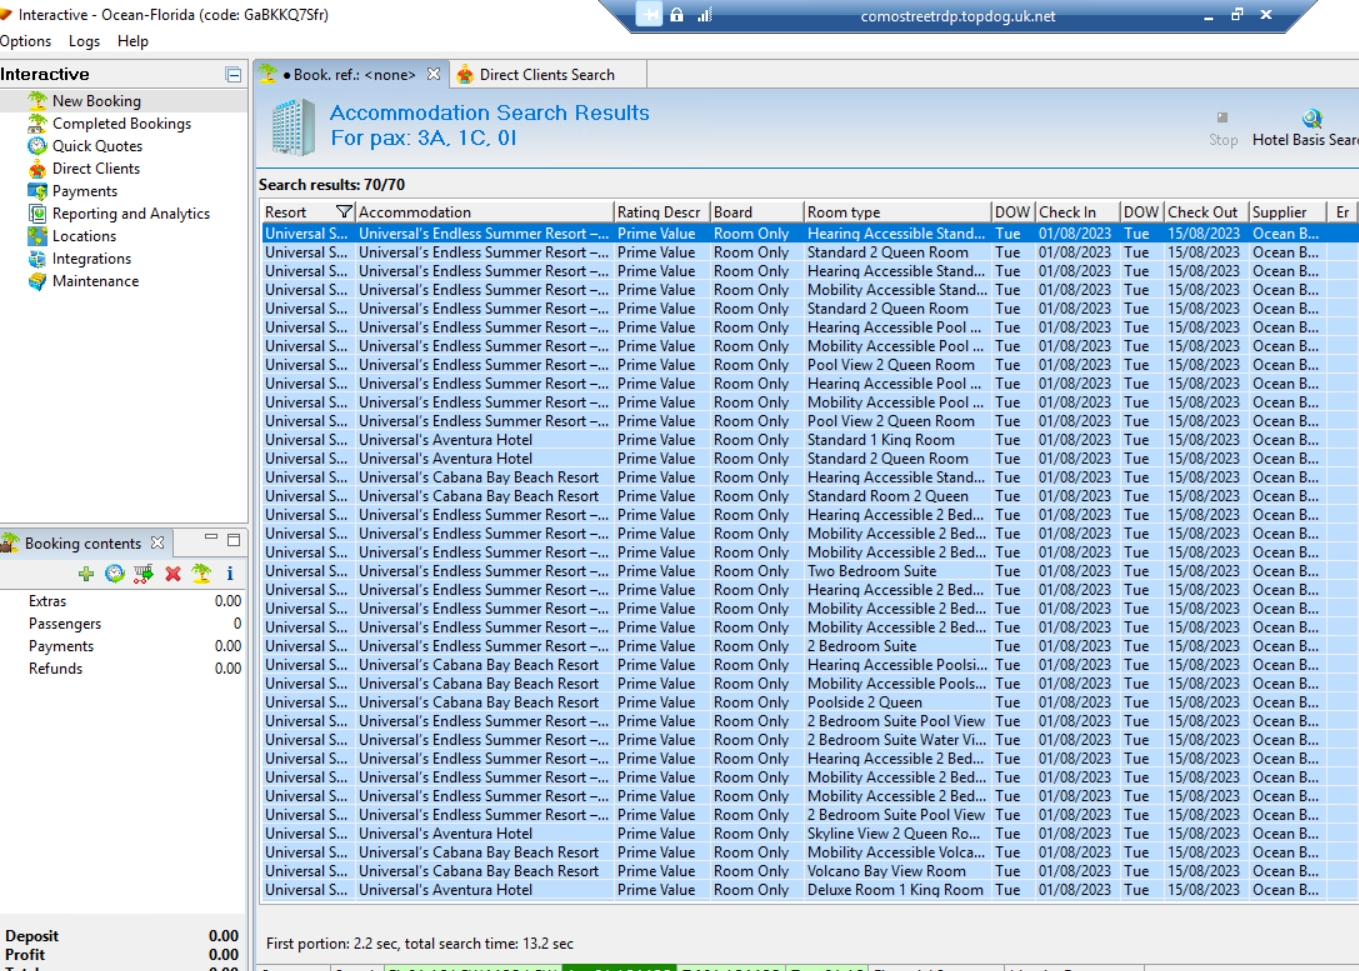Open Completed Bookings from the sidebar
The image size is (1359, 971).
tap(121, 123)
